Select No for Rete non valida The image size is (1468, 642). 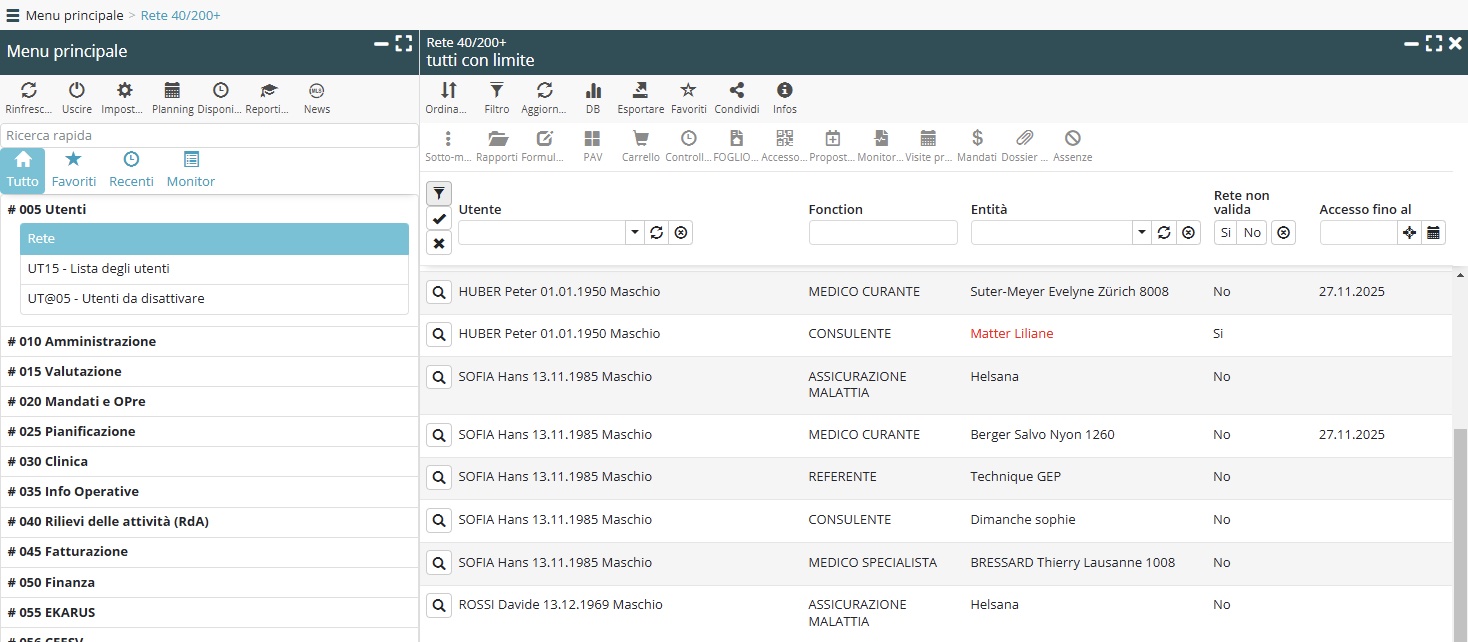(x=1252, y=232)
